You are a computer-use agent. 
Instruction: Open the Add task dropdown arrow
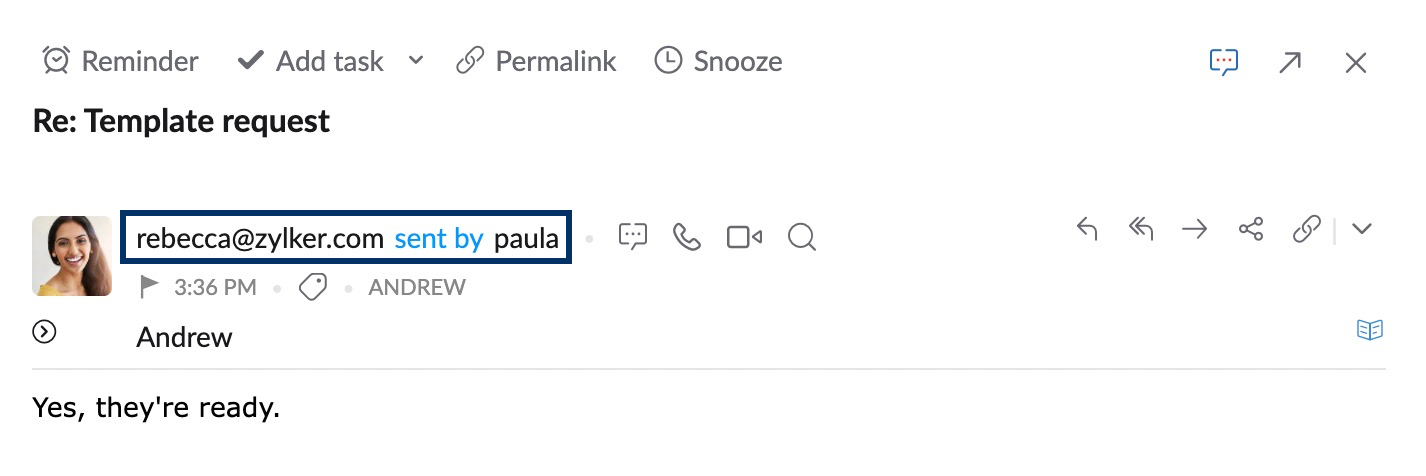pos(416,61)
